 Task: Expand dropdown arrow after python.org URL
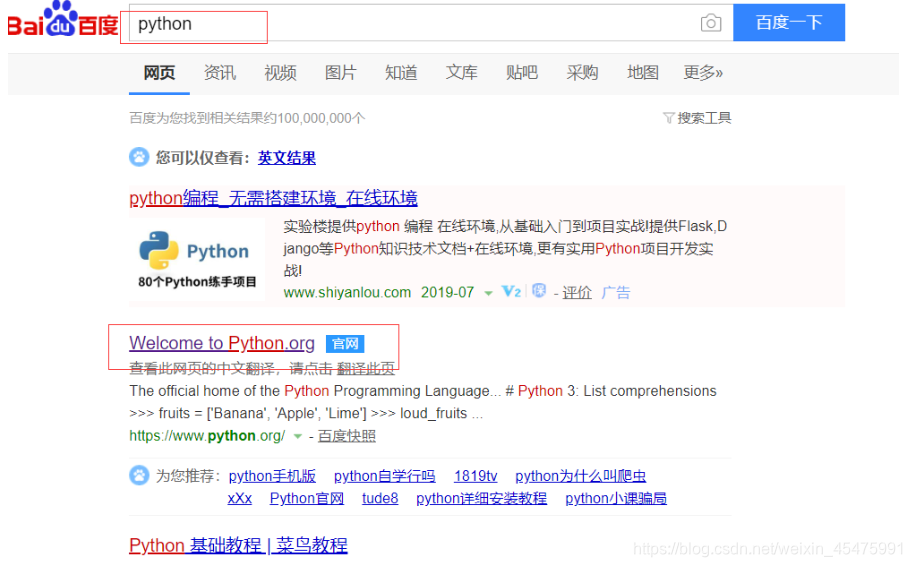[298, 436]
